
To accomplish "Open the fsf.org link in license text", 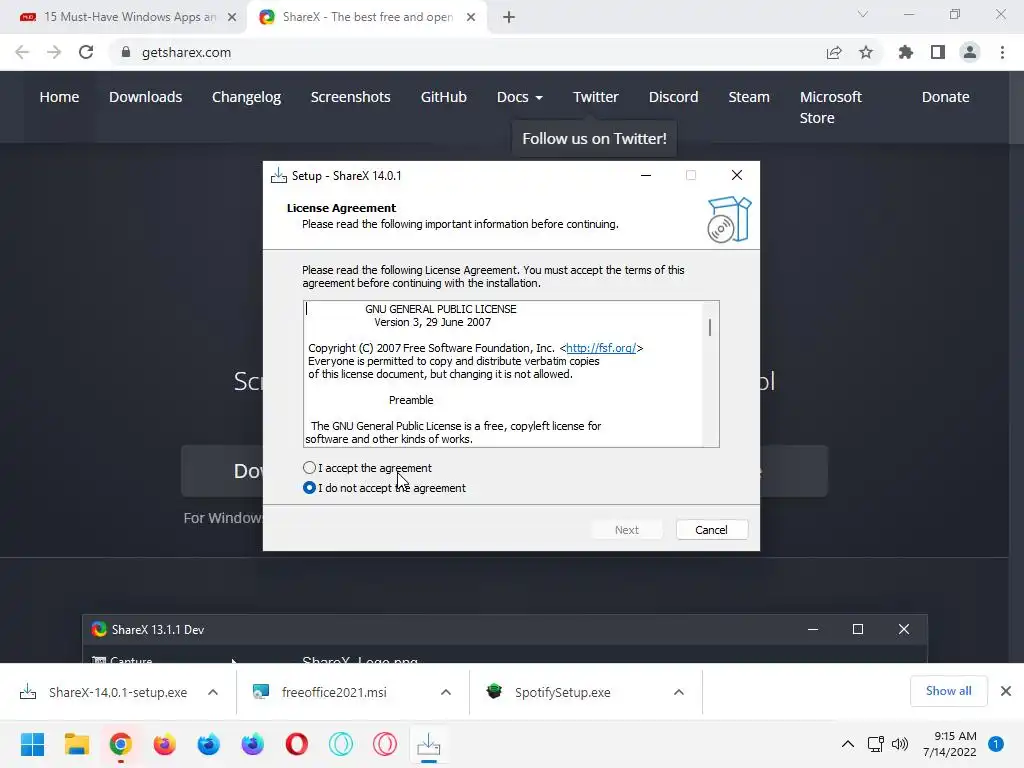I will tap(601, 348).
